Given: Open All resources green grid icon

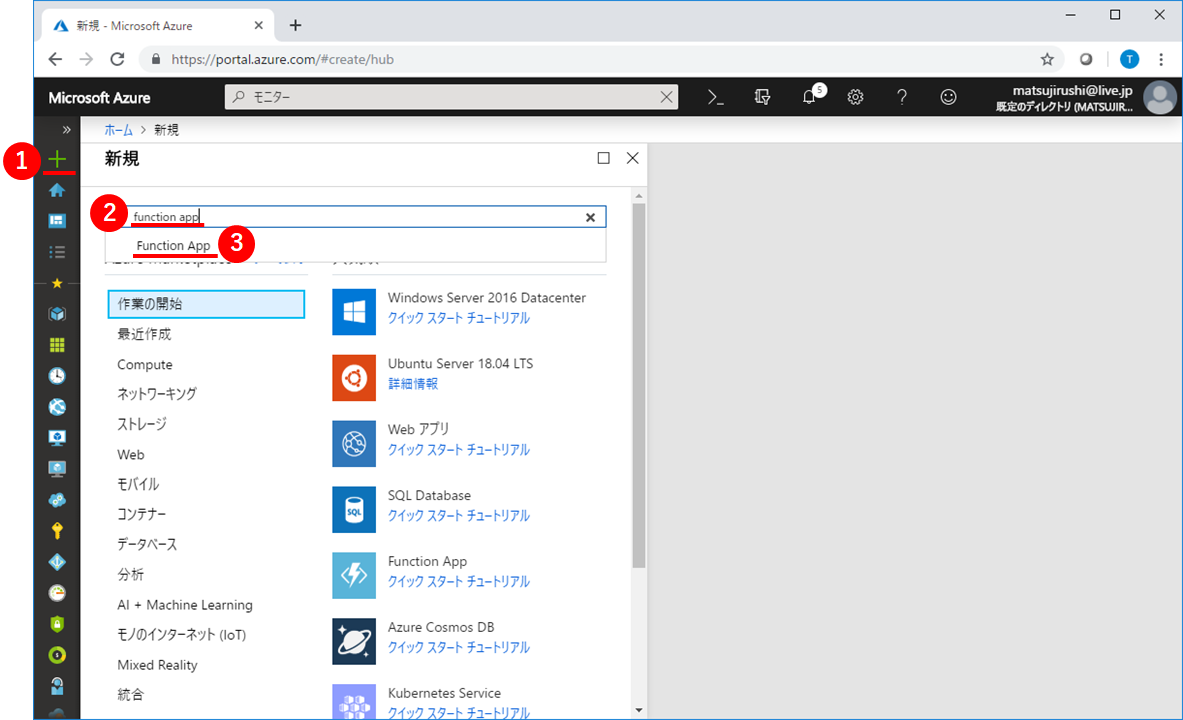Looking at the screenshot, I should [x=57, y=345].
